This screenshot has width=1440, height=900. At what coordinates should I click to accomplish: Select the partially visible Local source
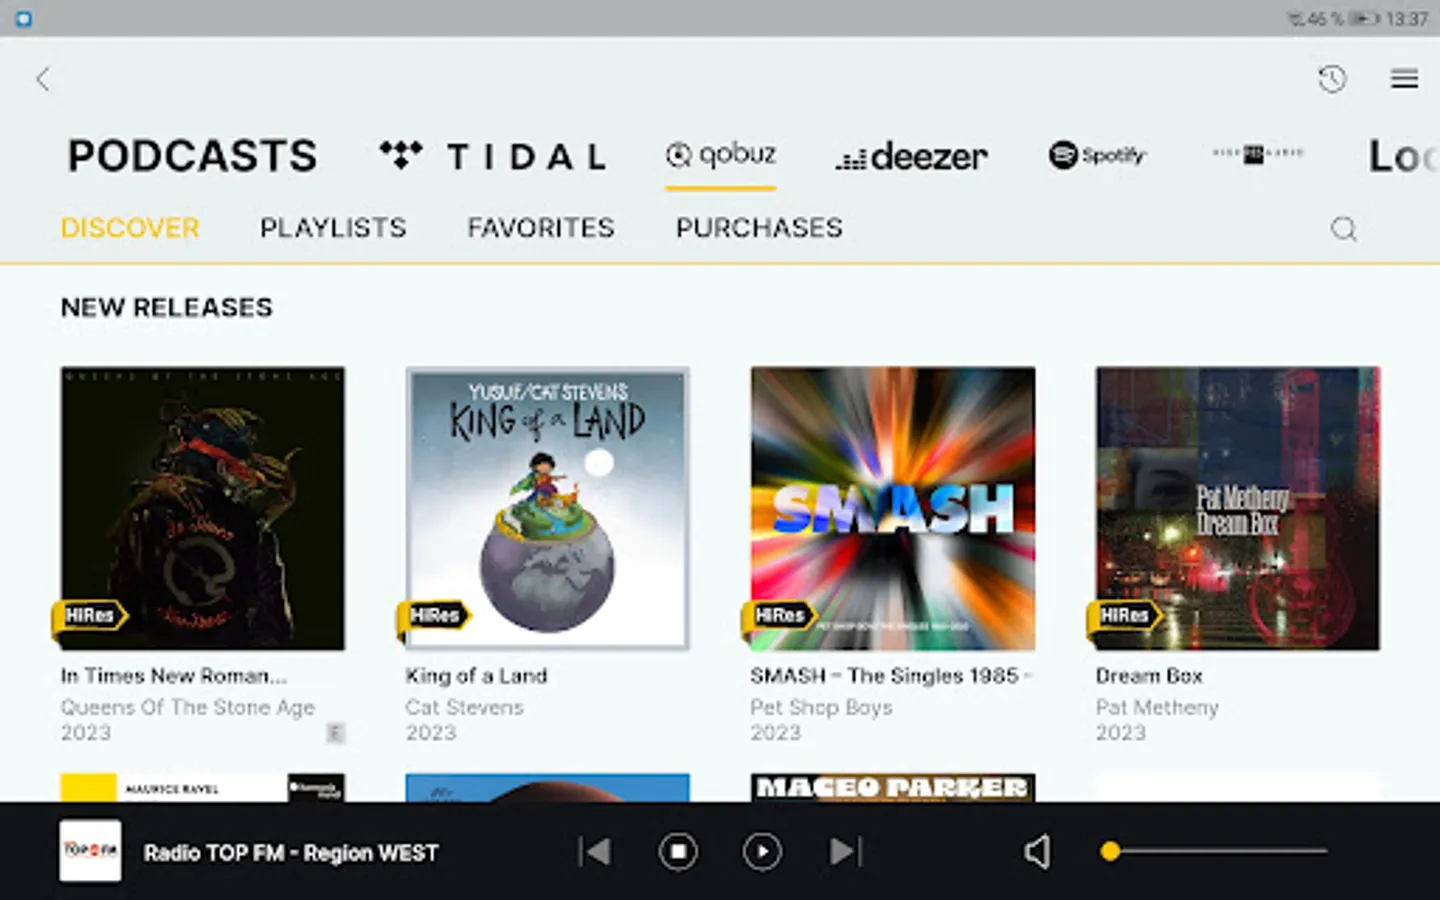1404,156
